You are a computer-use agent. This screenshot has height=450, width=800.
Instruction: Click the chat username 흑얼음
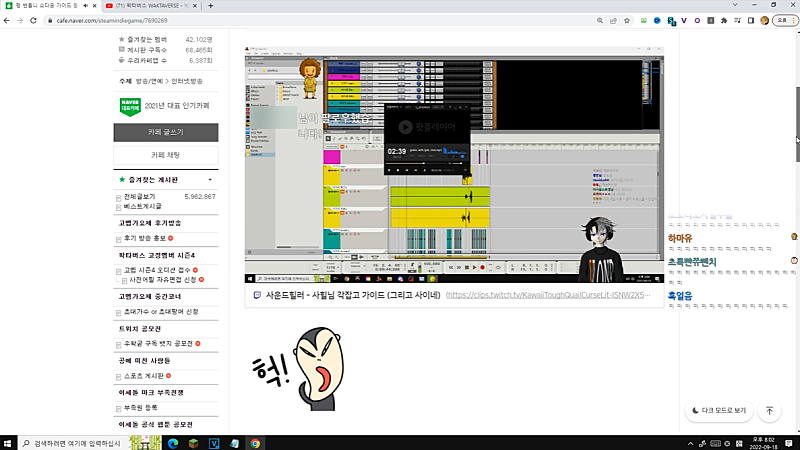pos(680,296)
